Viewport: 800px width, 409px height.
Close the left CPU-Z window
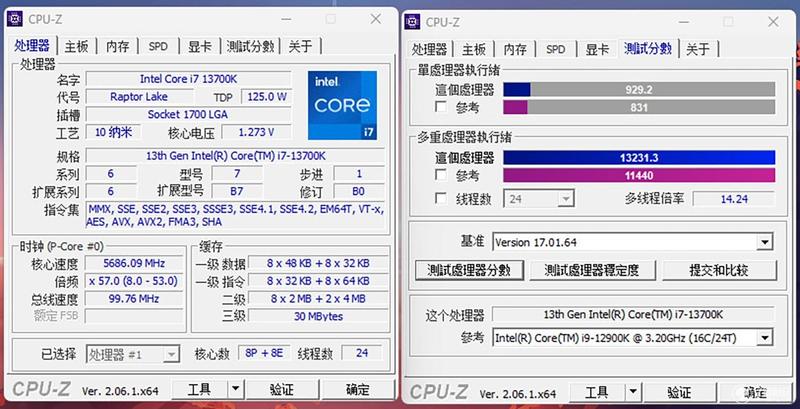(376, 19)
